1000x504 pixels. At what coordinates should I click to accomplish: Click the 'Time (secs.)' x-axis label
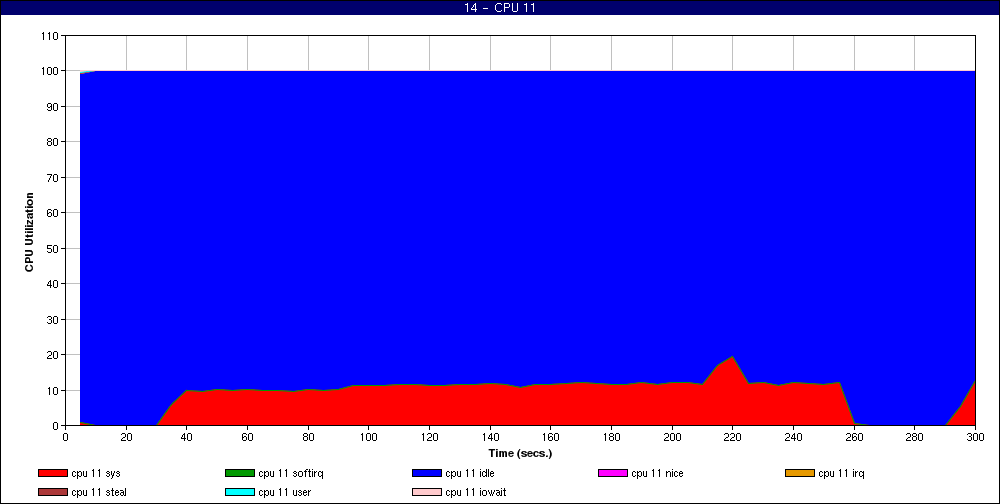pyautogui.click(x=520, y=454)
